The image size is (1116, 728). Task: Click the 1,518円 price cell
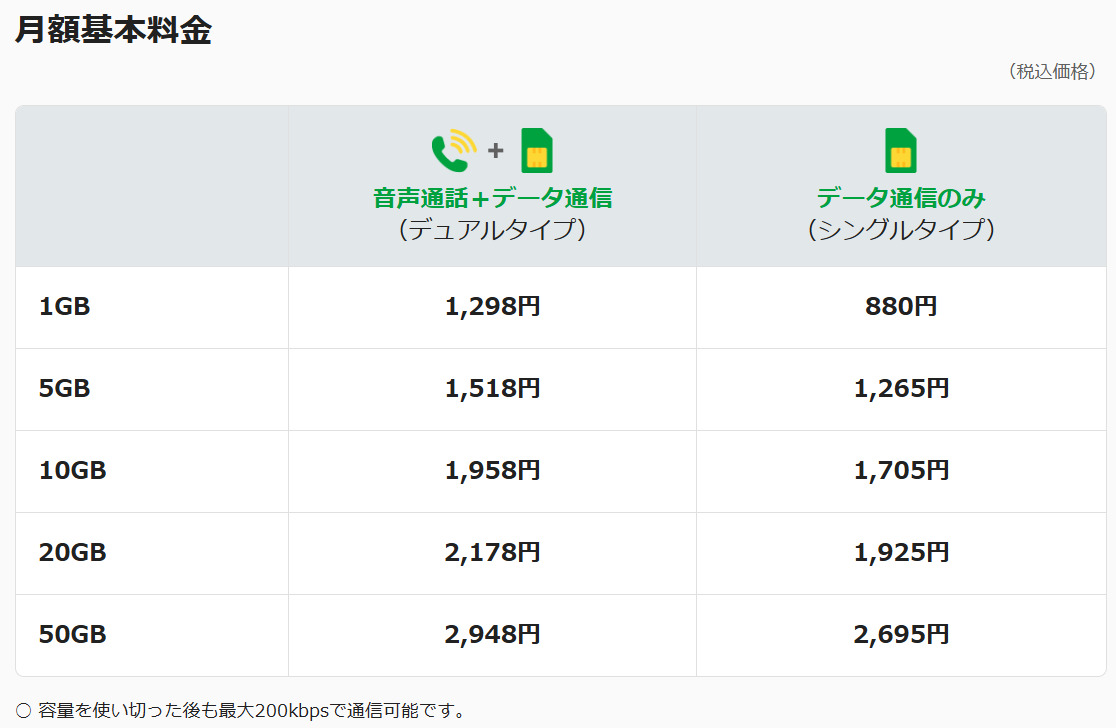[492, 389]
